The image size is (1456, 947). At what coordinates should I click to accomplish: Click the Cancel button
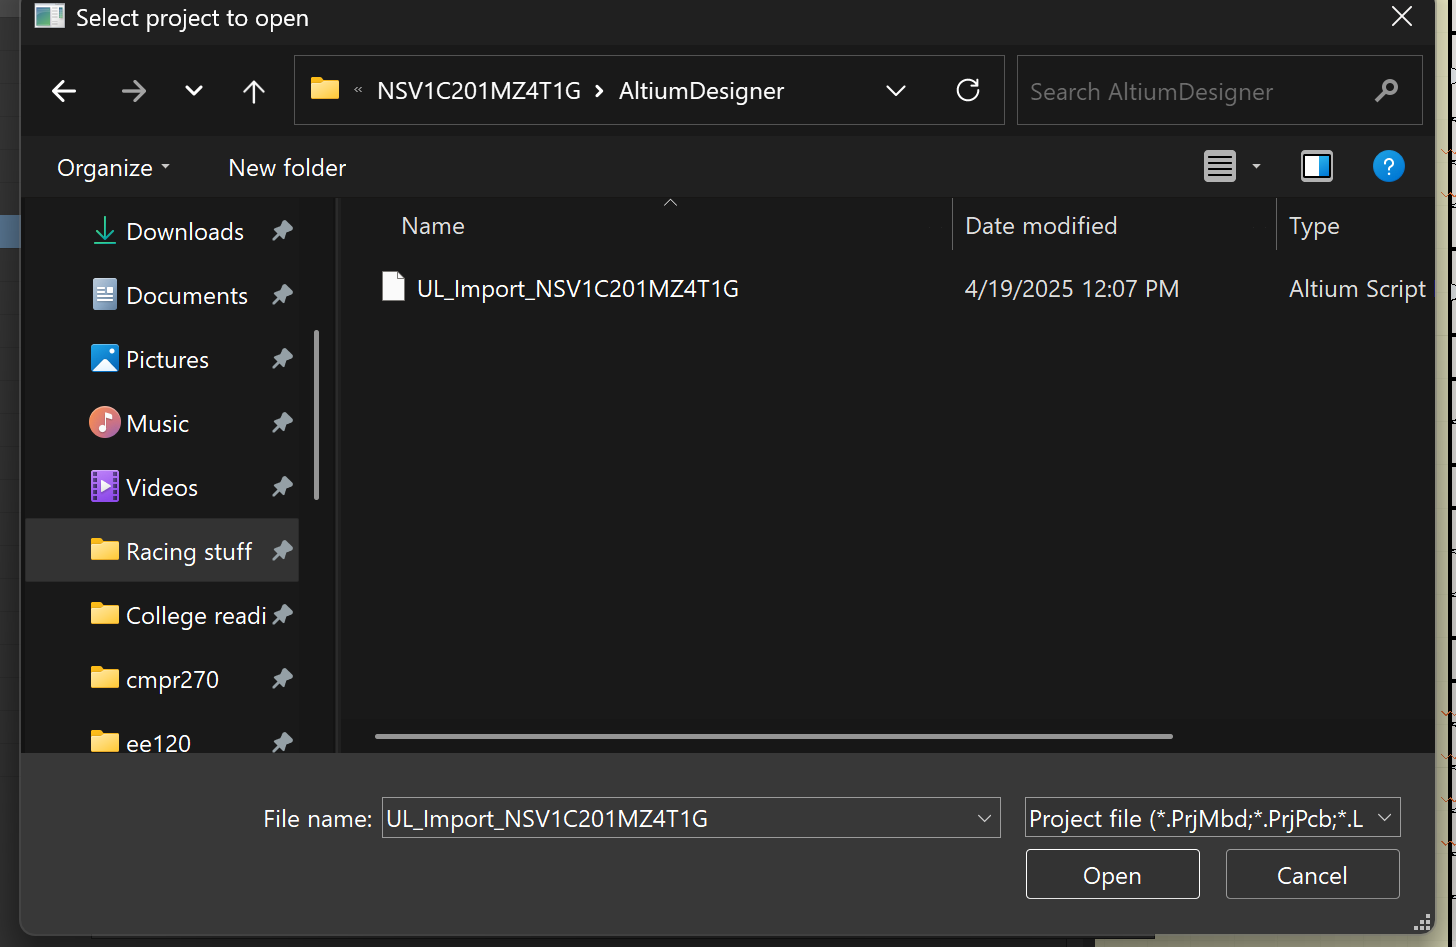click(x=1312, y=875)
